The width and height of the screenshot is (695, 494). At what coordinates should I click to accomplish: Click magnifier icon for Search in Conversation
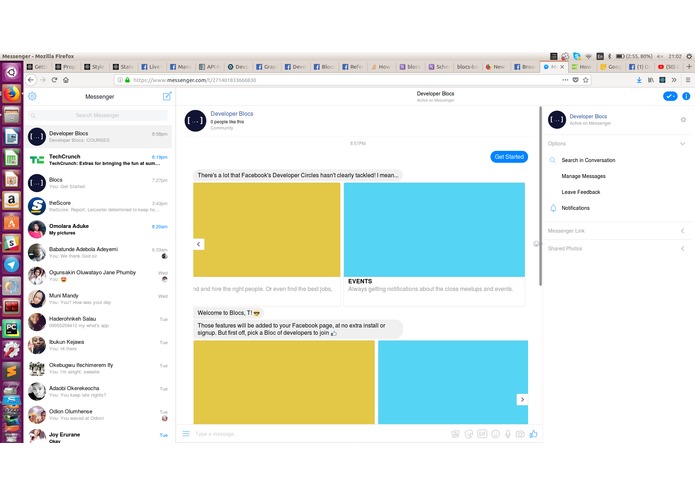552,160
